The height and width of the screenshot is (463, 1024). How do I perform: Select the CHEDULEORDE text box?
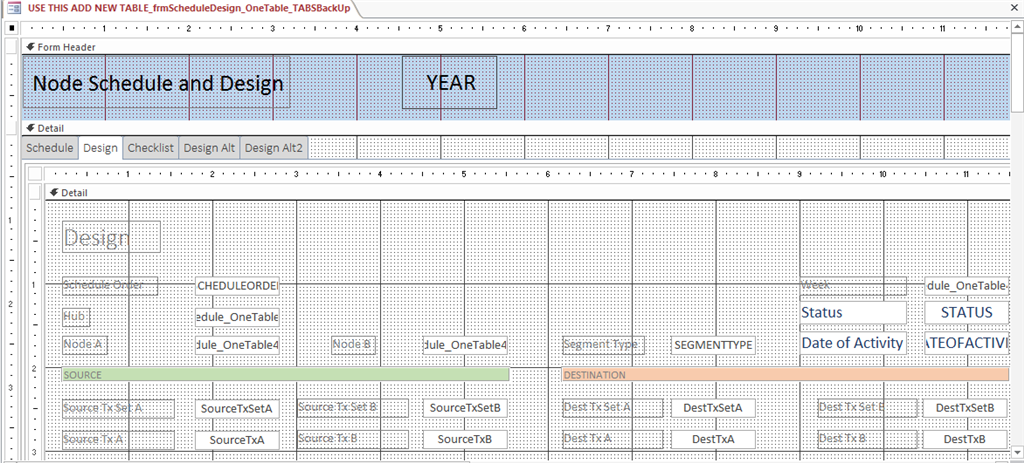[237, 285]
